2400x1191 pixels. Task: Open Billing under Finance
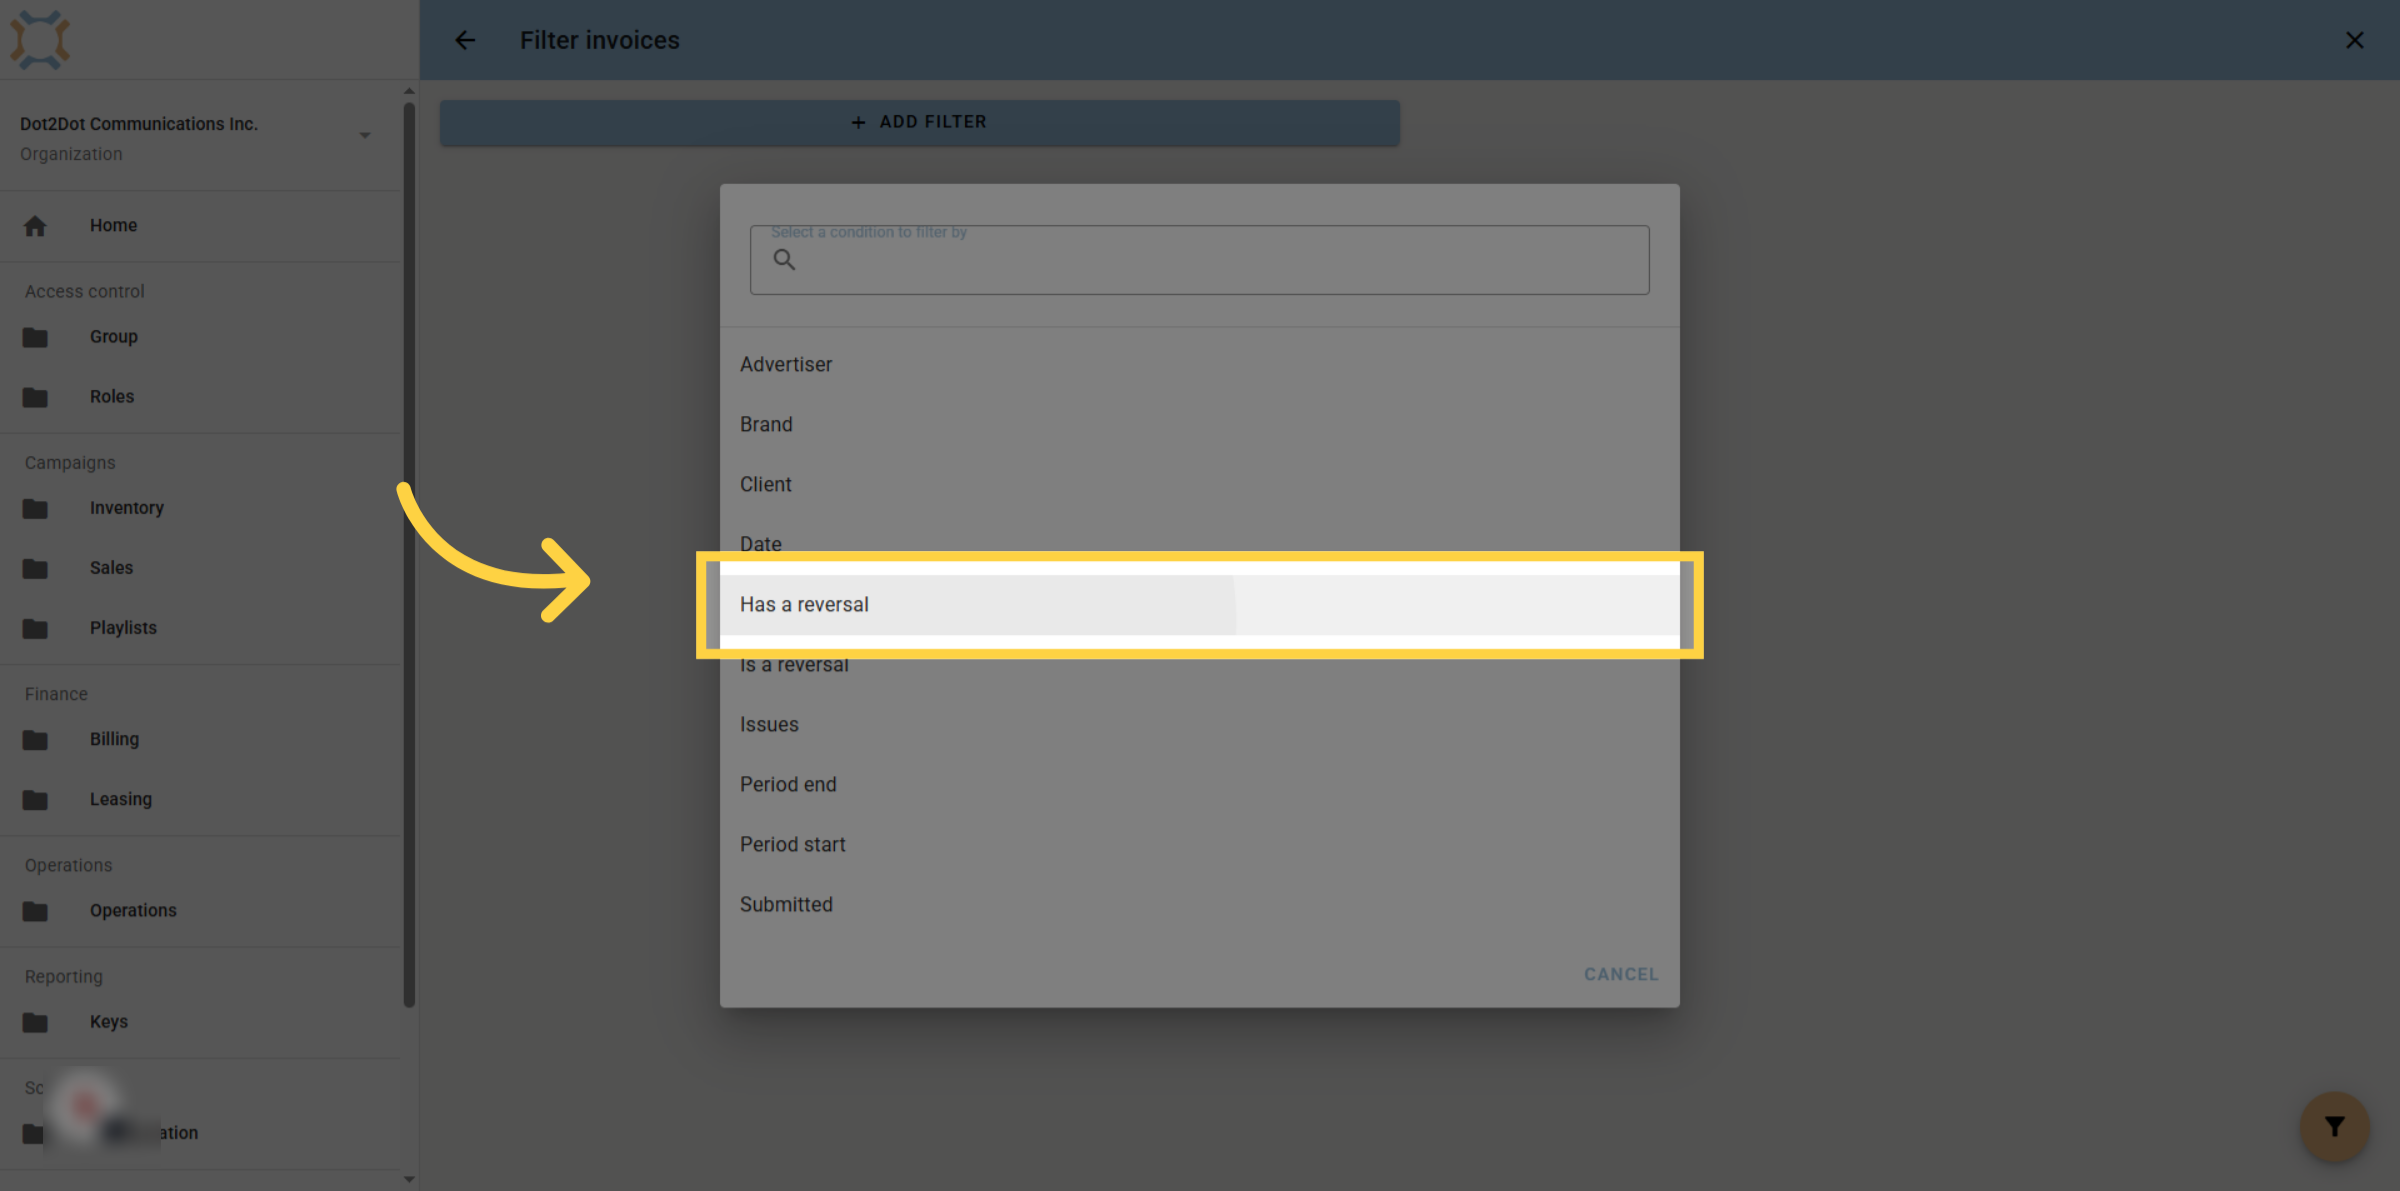click(x=200, y=739)
